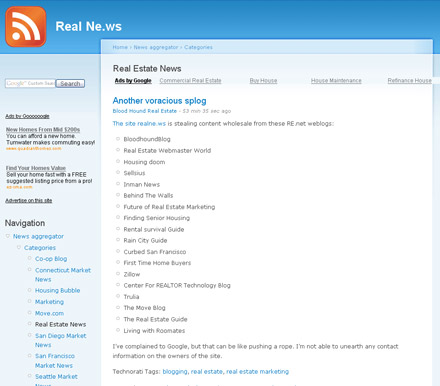
Task: Open the Ads by Google link in header
Action: [x=133, y=81]
